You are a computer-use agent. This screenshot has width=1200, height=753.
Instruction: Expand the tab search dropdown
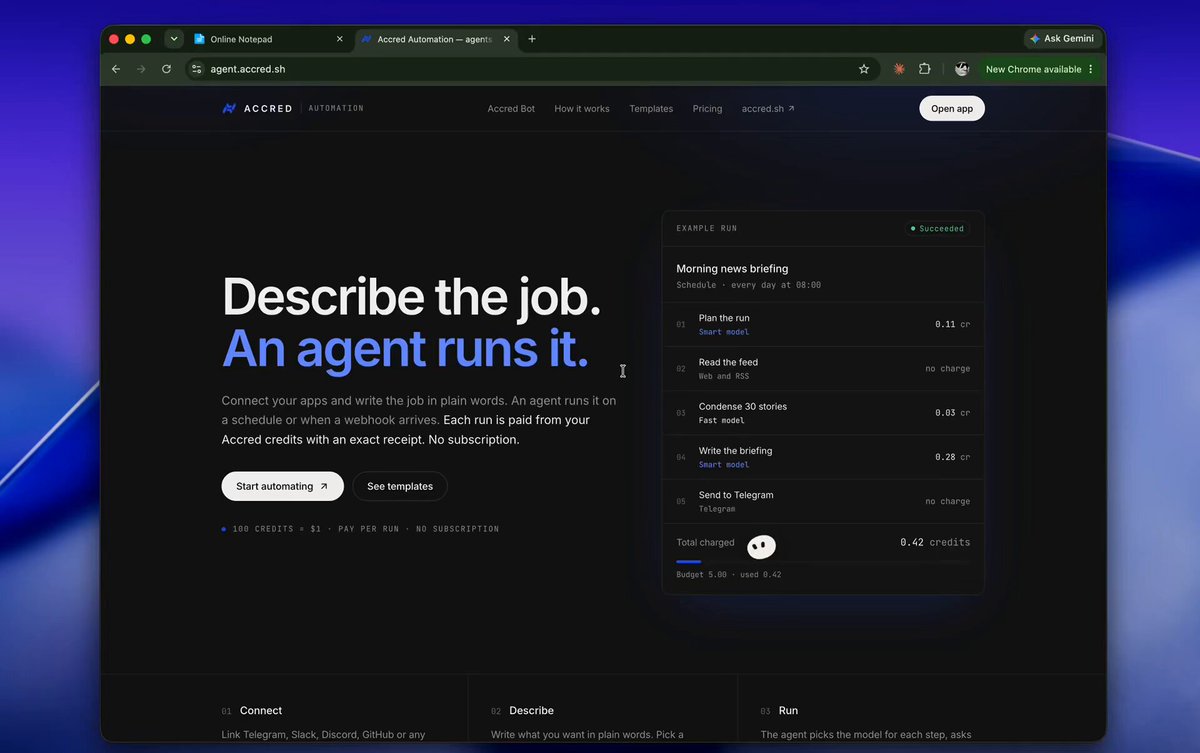pyautogui.click(x=174, y=39)
